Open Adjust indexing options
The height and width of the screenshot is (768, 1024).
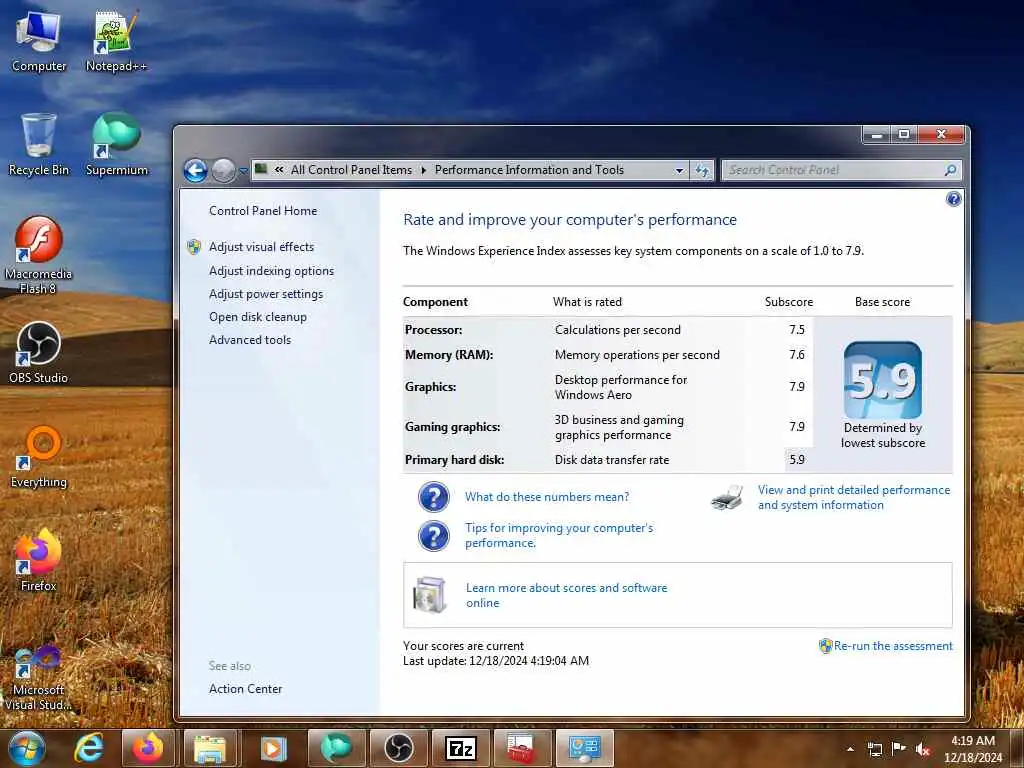click(x=271, y=270)
